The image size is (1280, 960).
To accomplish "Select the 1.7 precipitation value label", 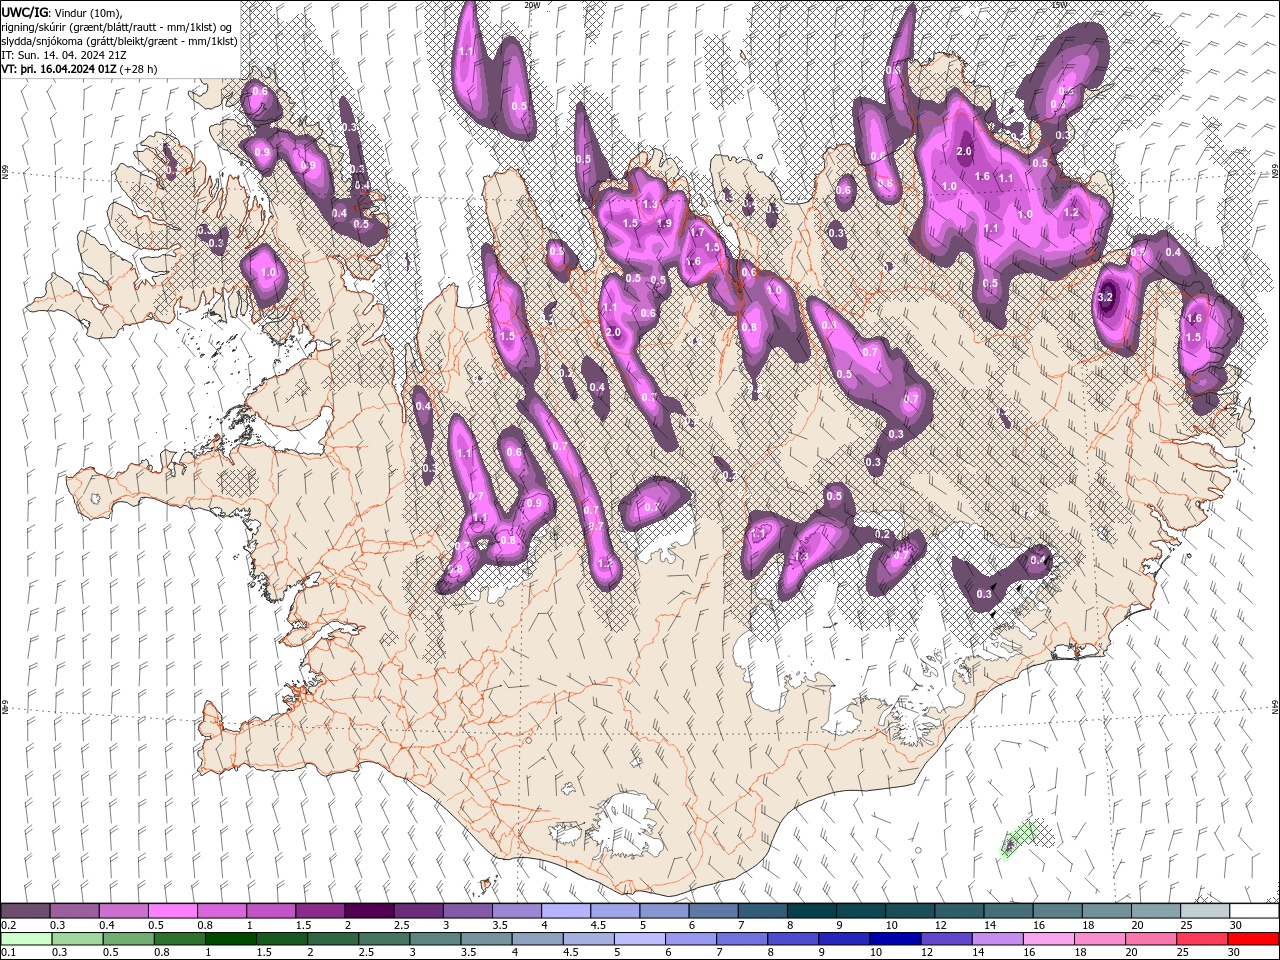I will click(x=698, y=232).
